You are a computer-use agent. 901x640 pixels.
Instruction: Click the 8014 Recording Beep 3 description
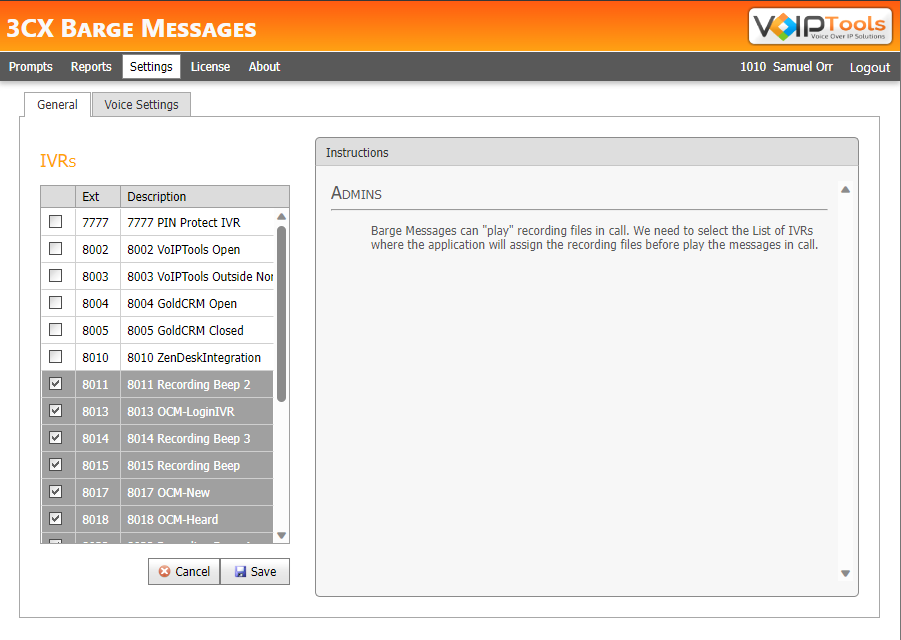189,438
